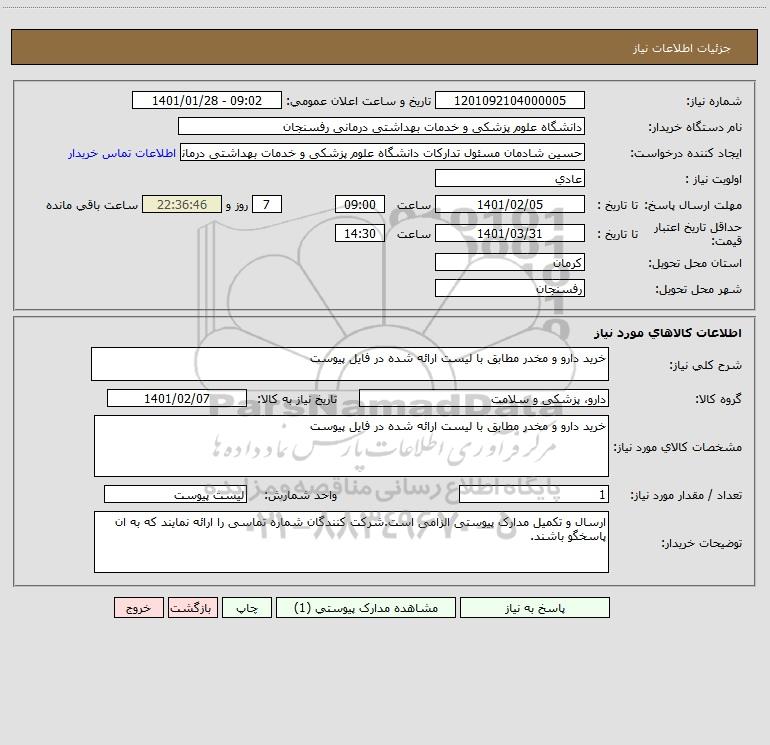Exit using the خروج button
The image size is (770, 745).
coord(138,607)
